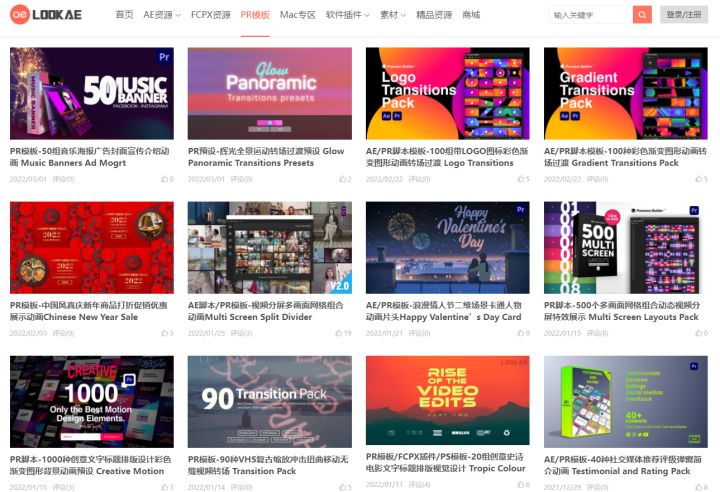This screenshot has height=492, width=720.
Task: Open the red Chinese New Year thumbnail
Action: pos(92,248)
